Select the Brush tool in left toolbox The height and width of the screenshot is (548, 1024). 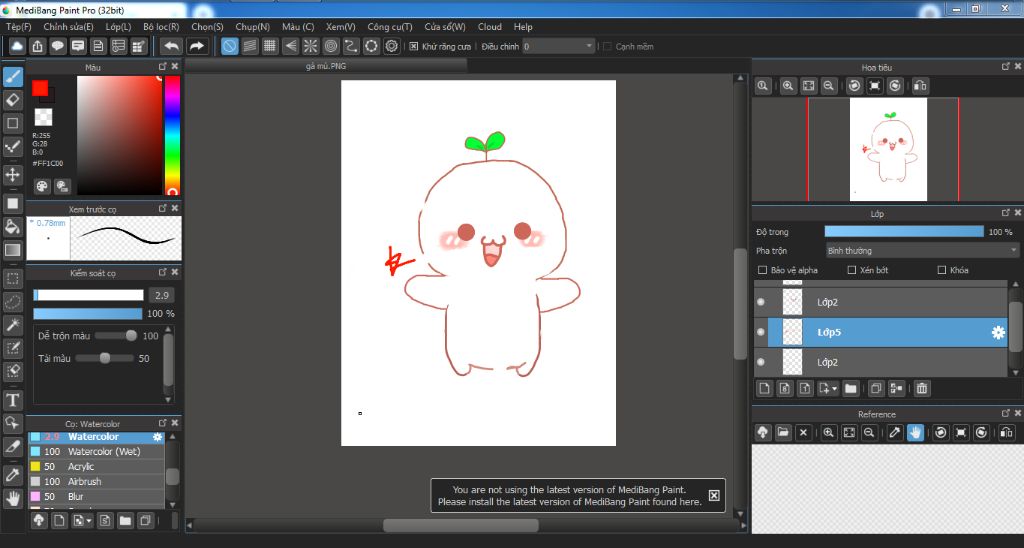pyautogui.click(x=12, y=77)
